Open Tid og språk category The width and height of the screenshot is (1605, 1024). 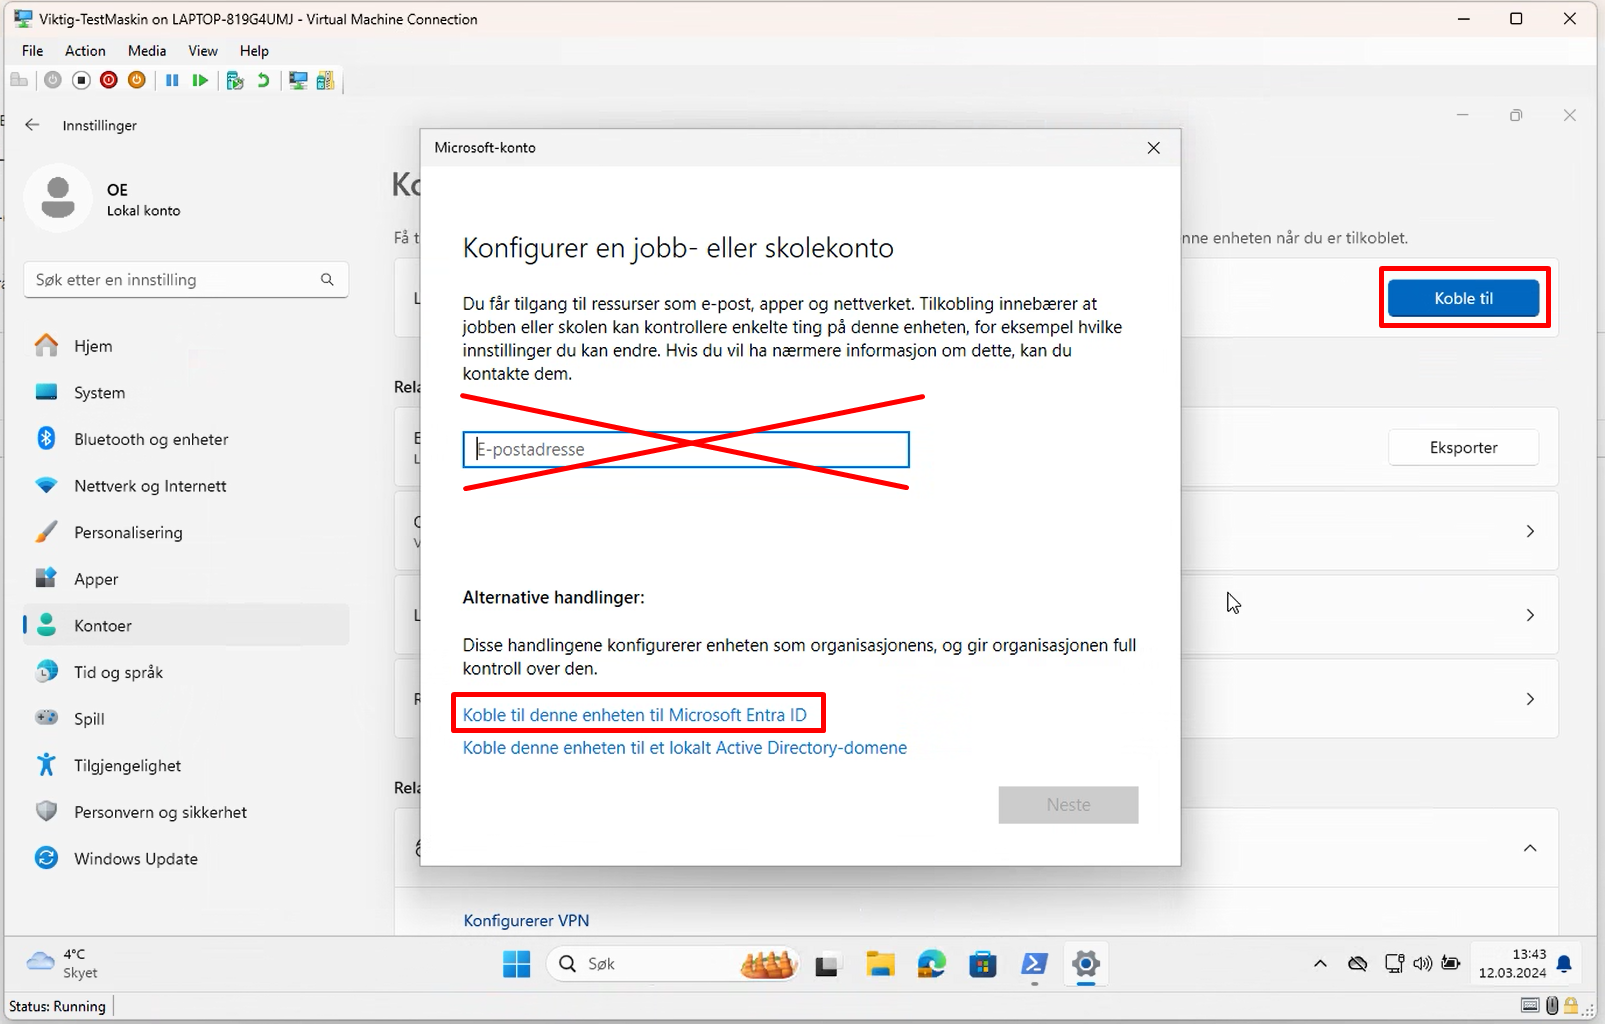(x=186, y=672)
